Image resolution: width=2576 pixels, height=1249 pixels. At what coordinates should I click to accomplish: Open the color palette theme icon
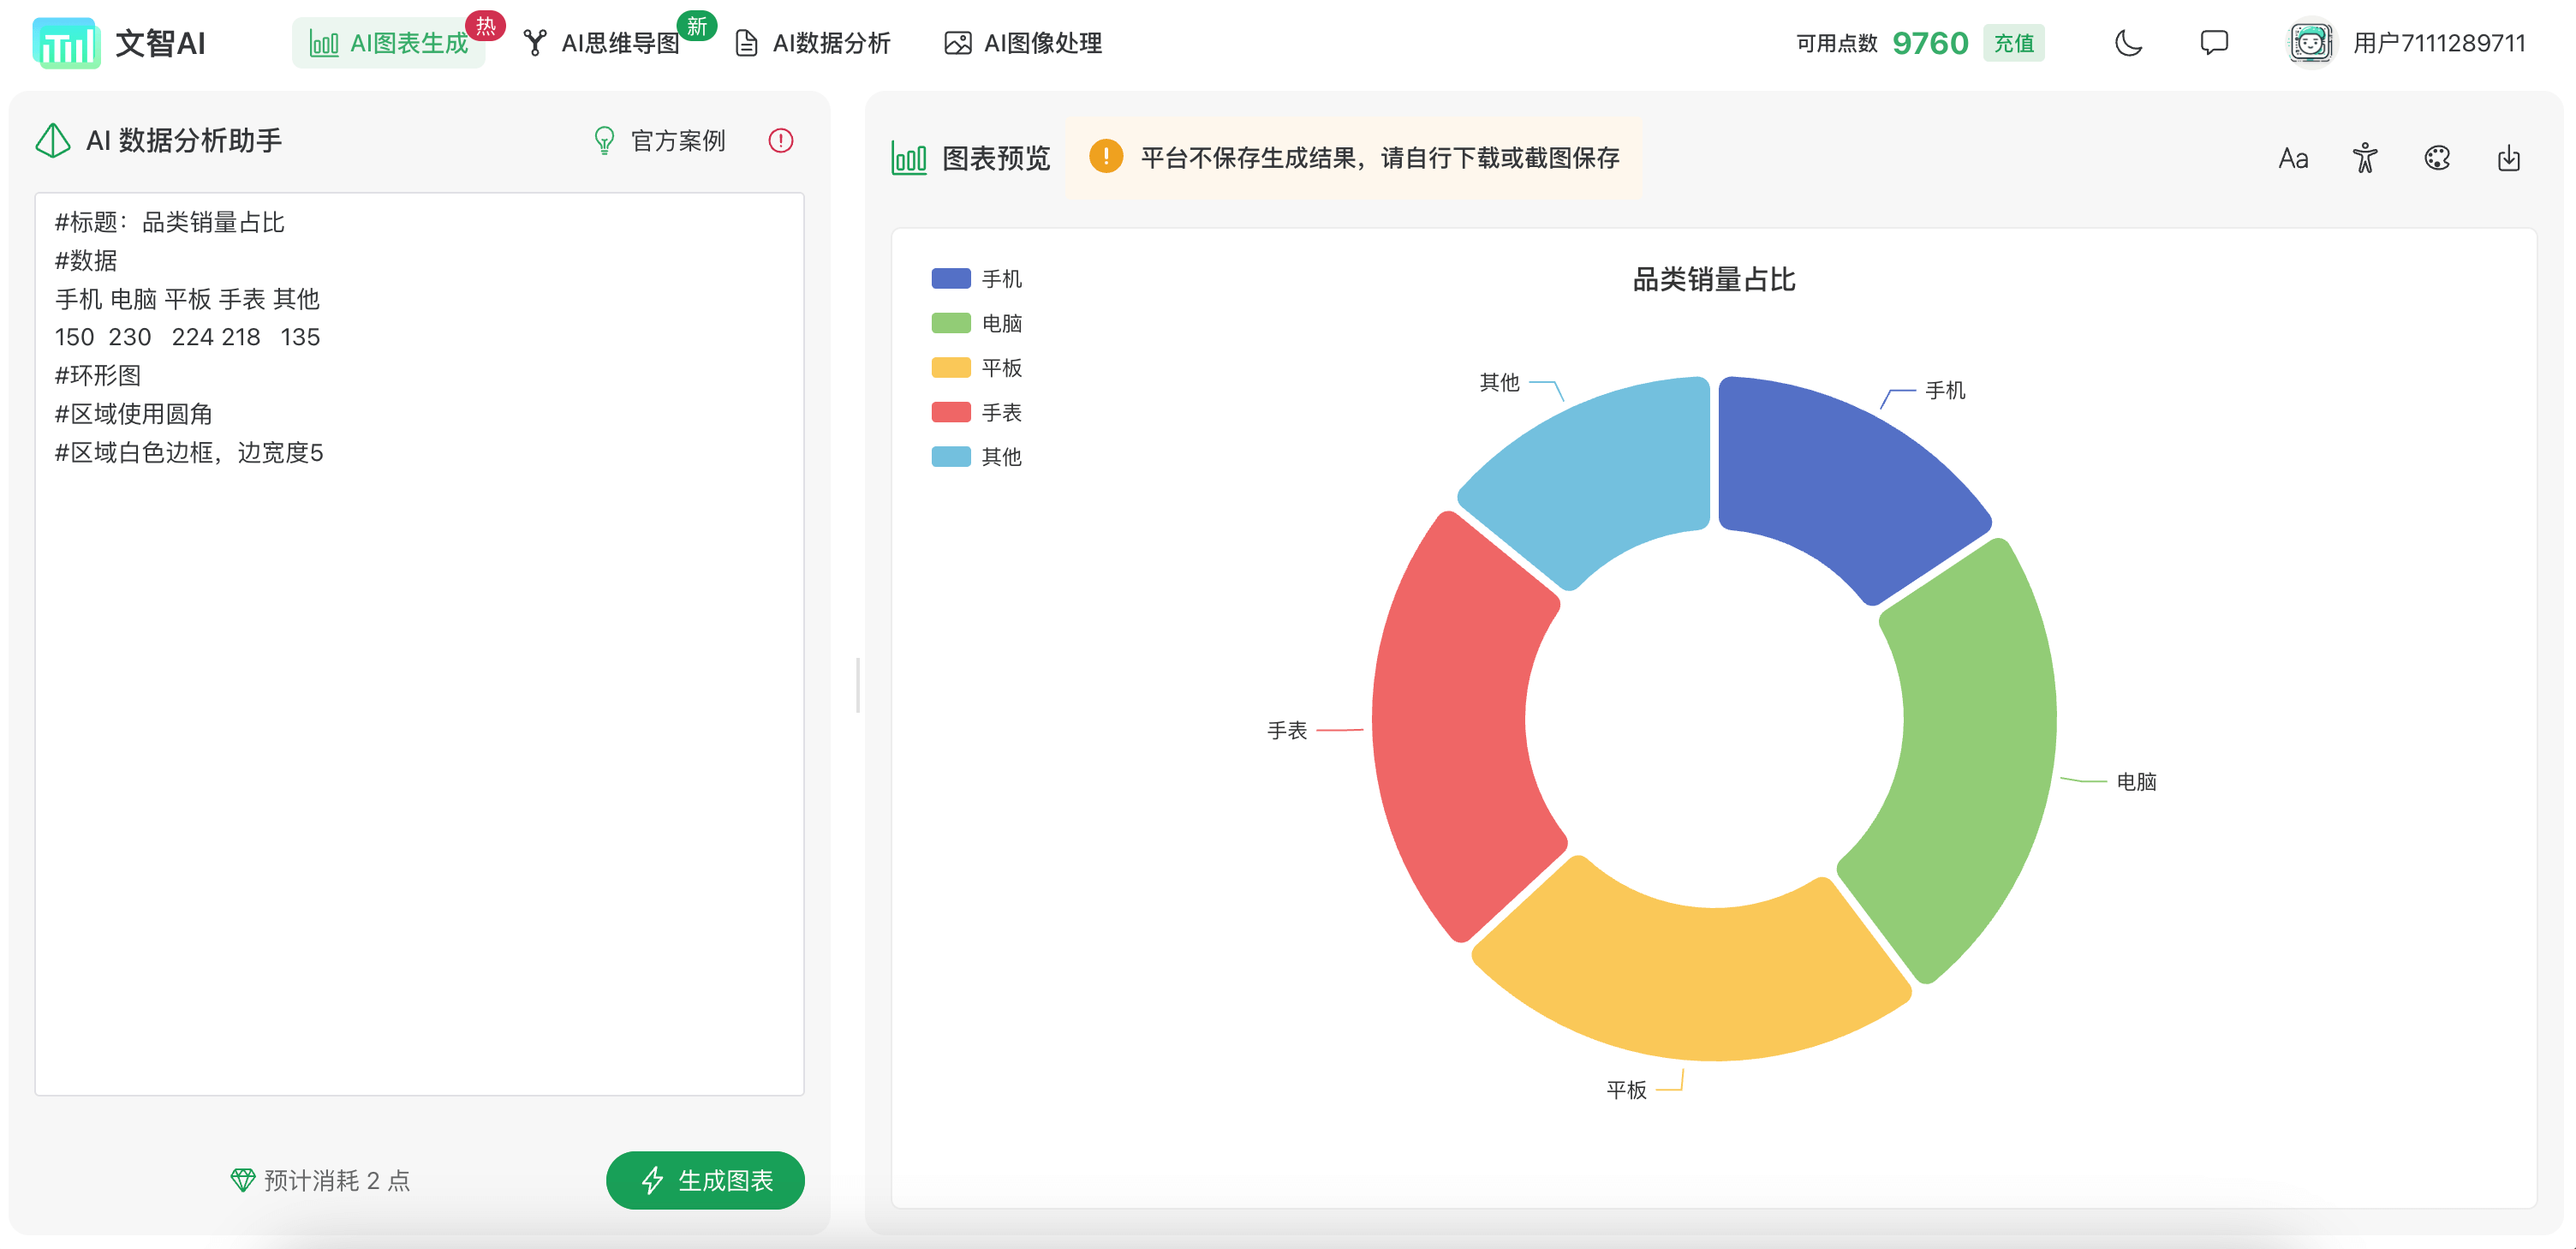click(2437, 158)
